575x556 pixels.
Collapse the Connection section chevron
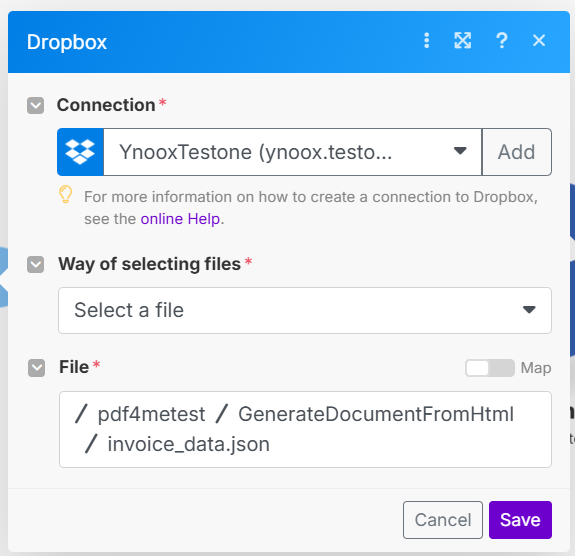click(x=36, y=106)
